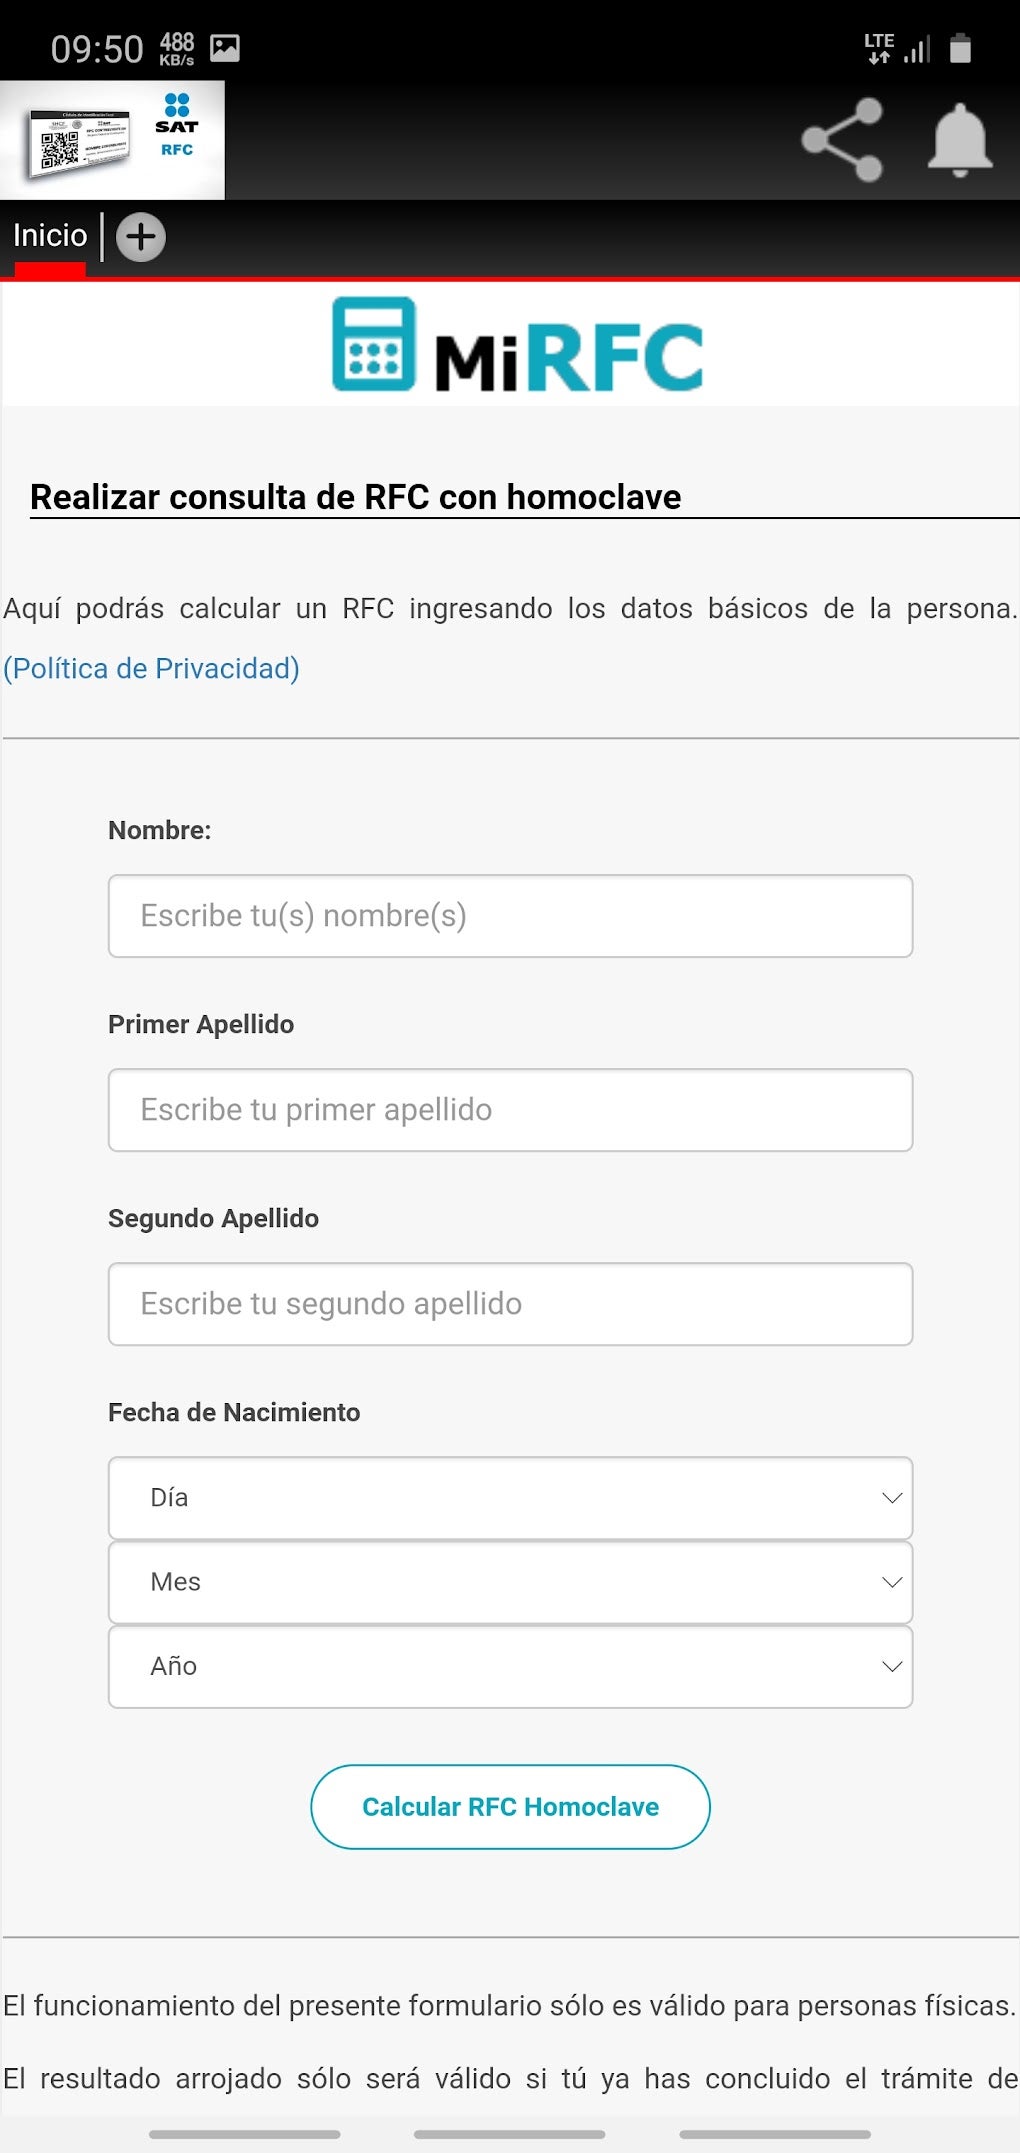1020x2153 pixels.
Task: Click the Primer Apellido input field
Action: click(510, 1109)
